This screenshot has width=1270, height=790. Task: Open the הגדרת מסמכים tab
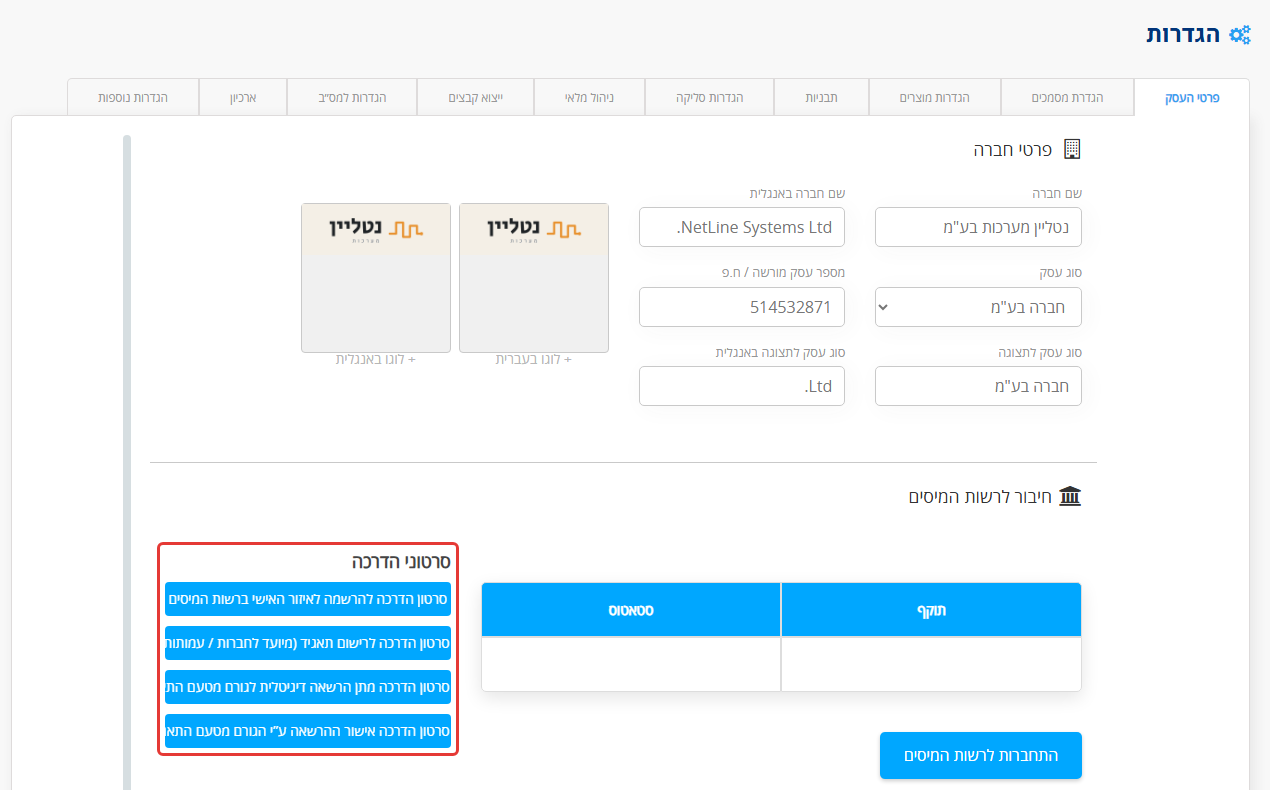(x=1067, y=98)
